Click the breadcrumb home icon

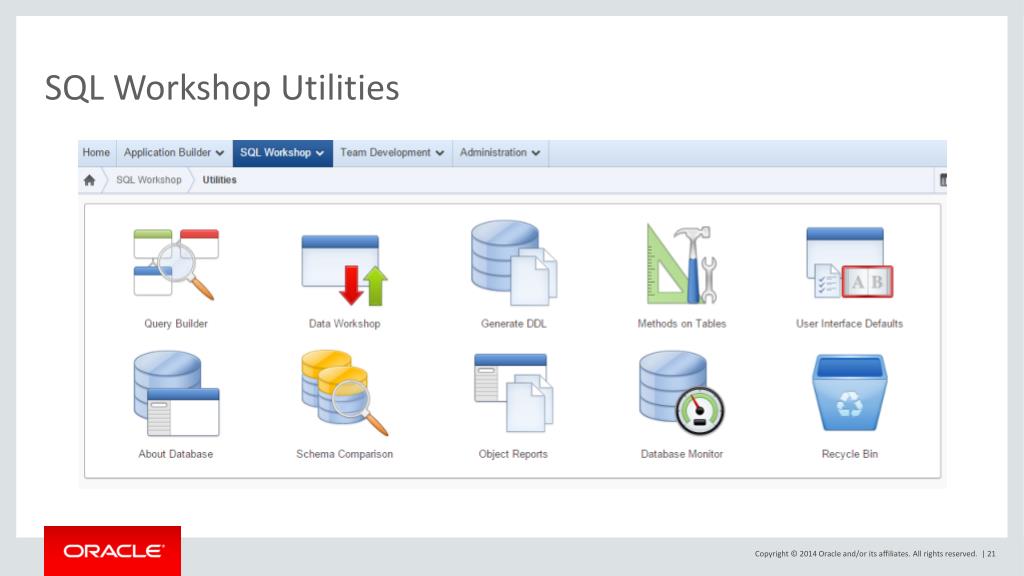[89, 180]
